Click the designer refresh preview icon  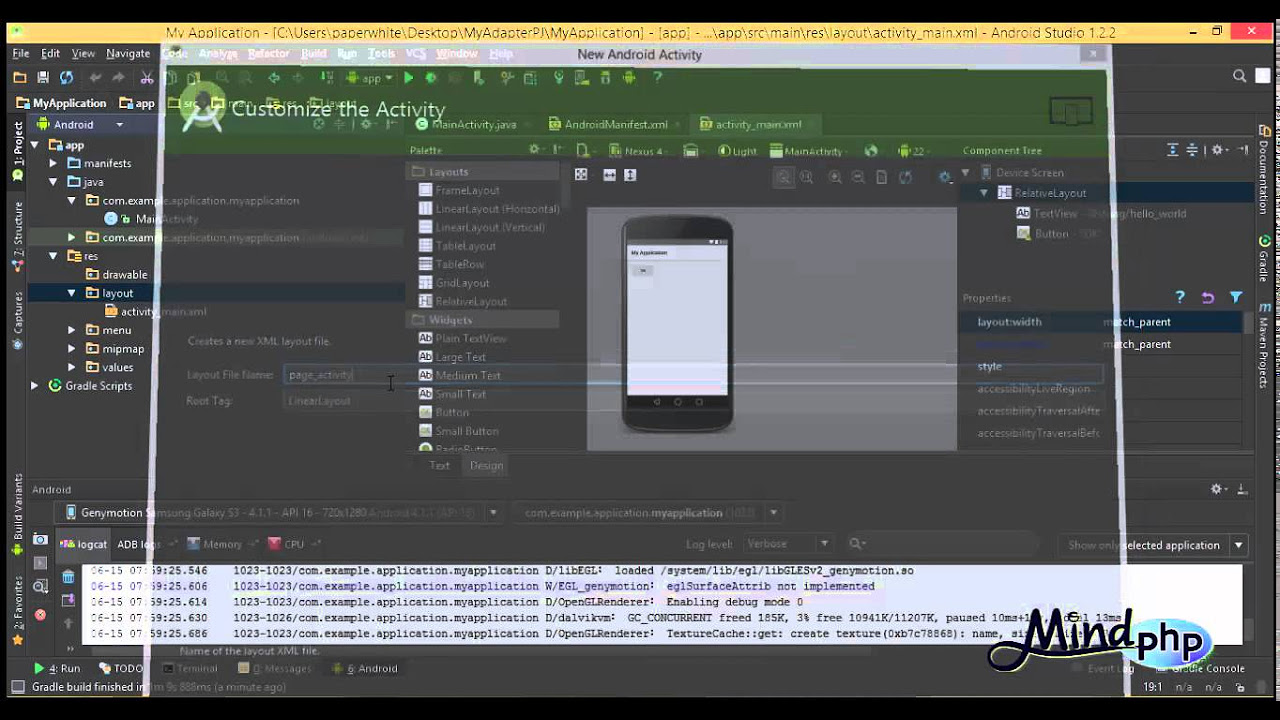[906, 177]
